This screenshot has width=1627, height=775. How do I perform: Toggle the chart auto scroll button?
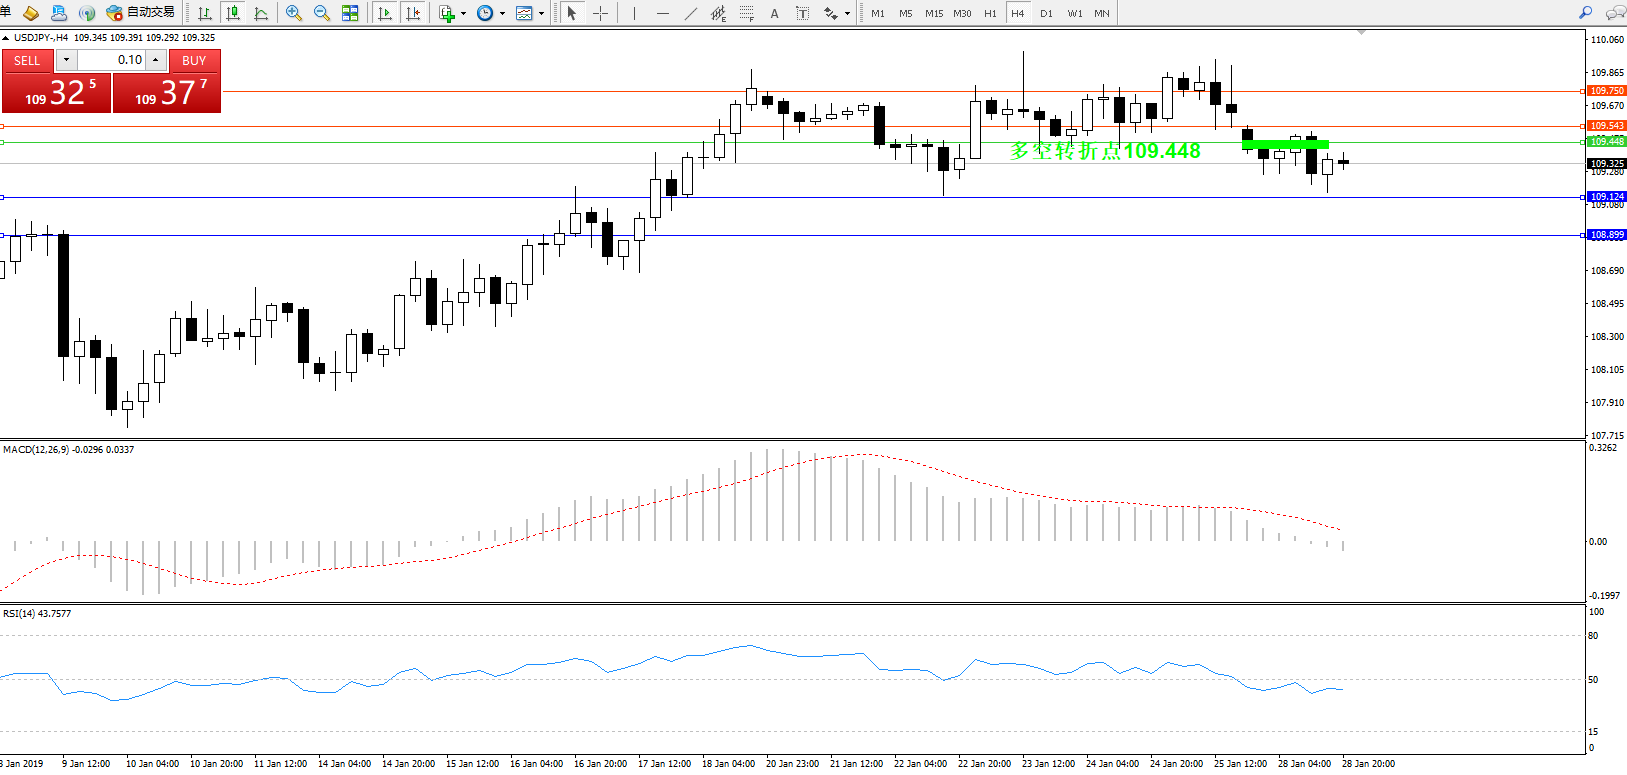tap(385, 13)
